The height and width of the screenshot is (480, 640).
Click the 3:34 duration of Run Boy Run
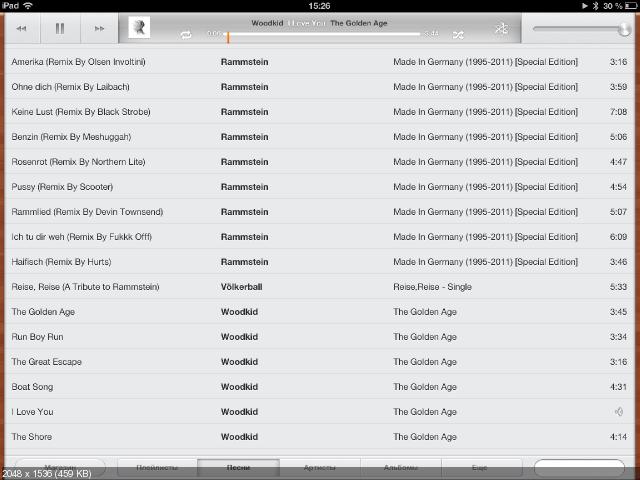tap(618, 337)
